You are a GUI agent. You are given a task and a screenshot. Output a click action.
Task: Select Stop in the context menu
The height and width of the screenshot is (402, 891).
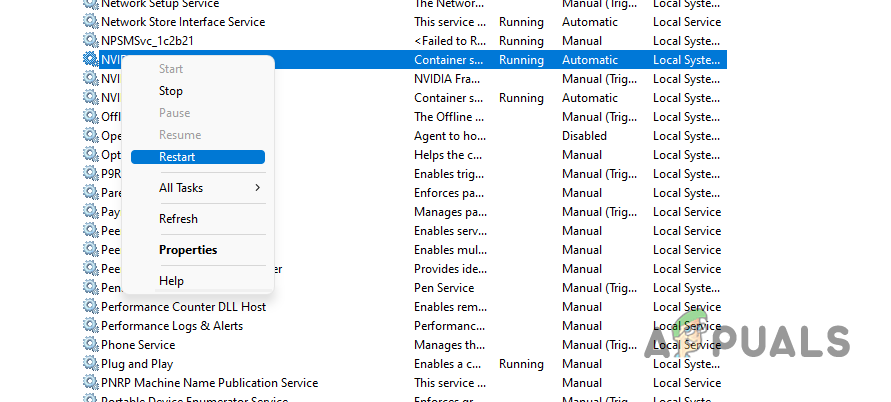[171, 91]
